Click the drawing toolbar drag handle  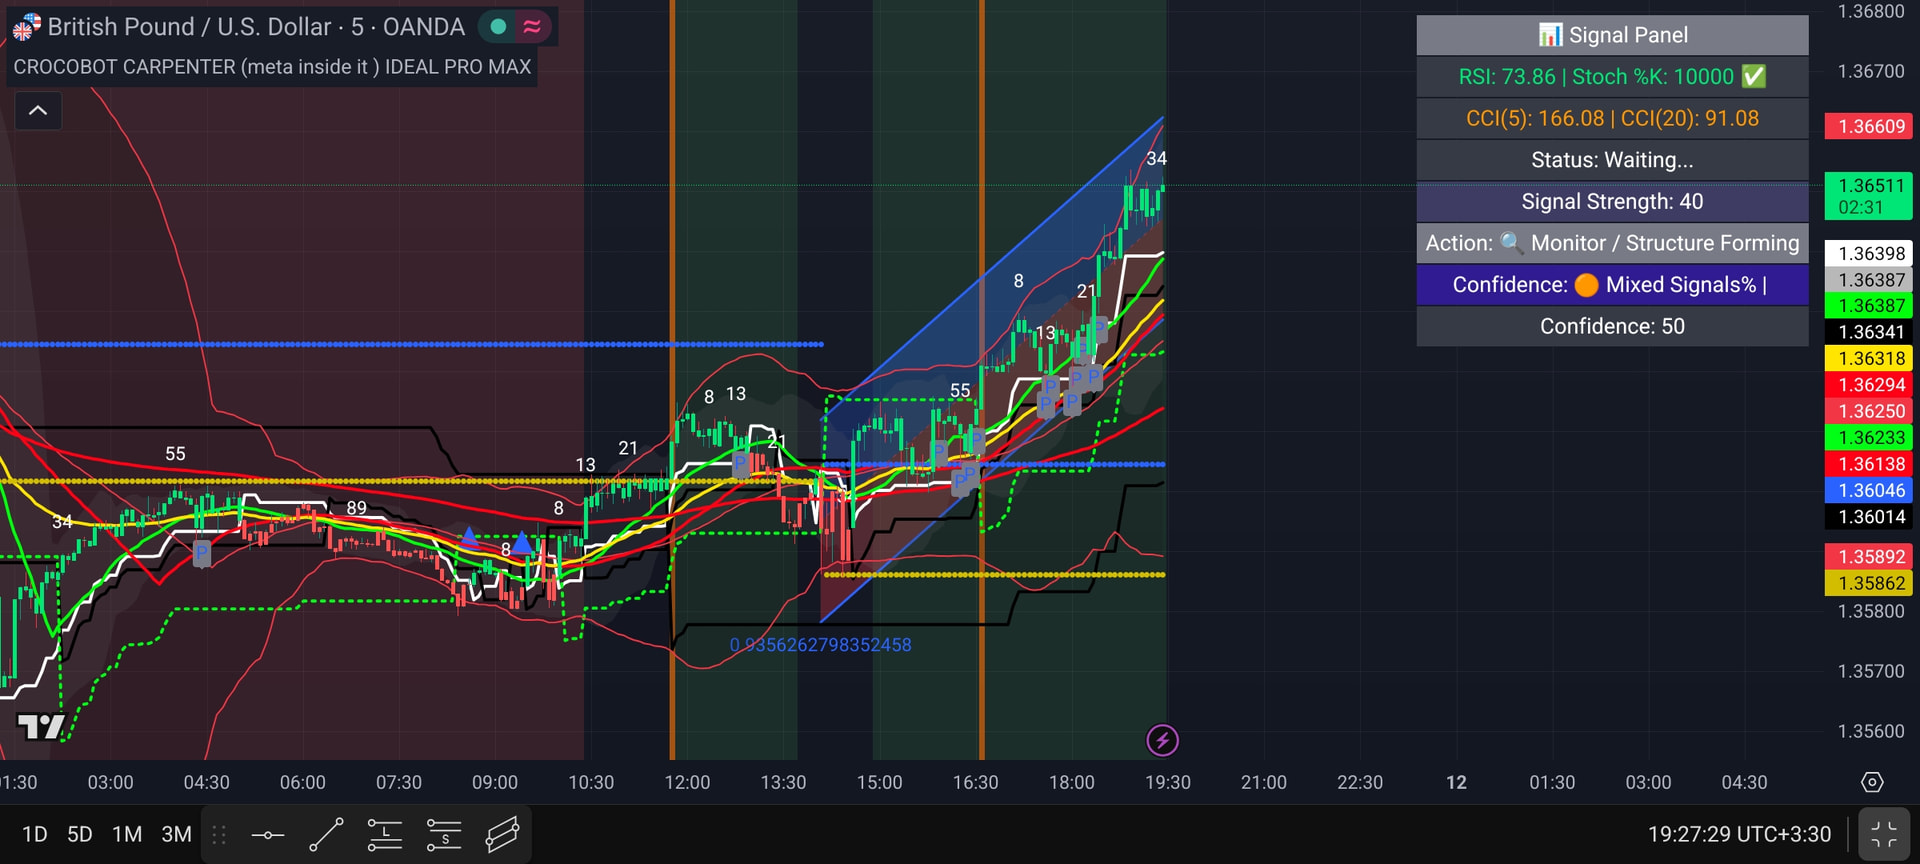(219, 835)
